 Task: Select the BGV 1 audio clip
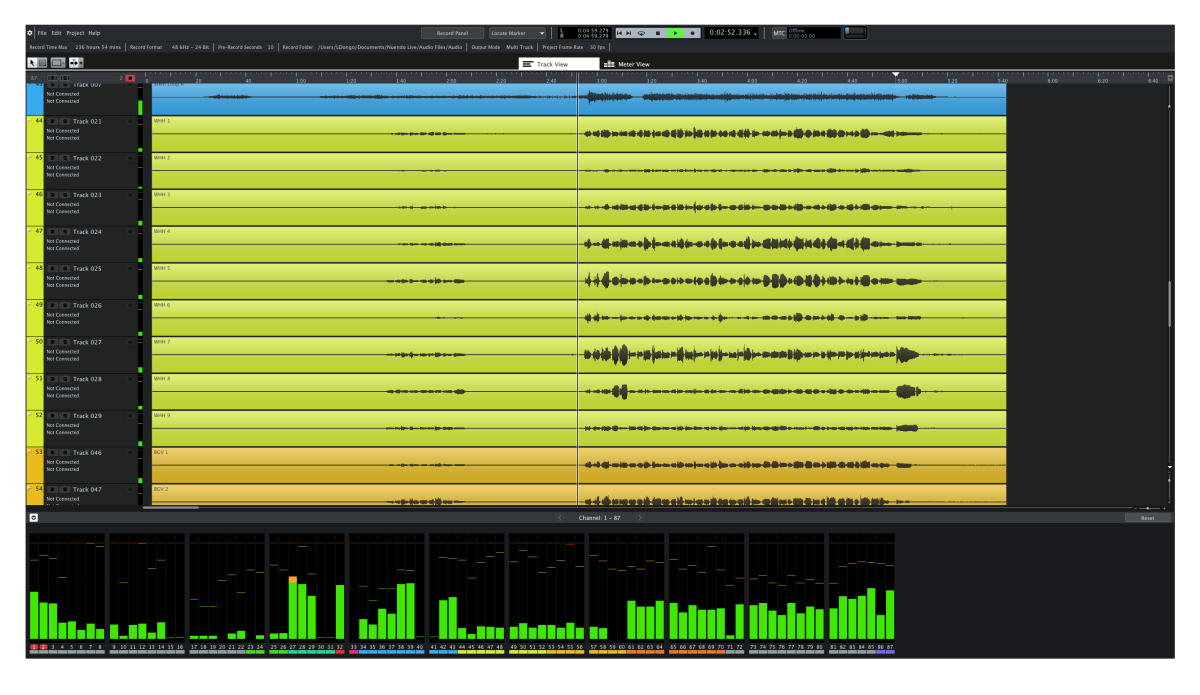coord(578,465)
